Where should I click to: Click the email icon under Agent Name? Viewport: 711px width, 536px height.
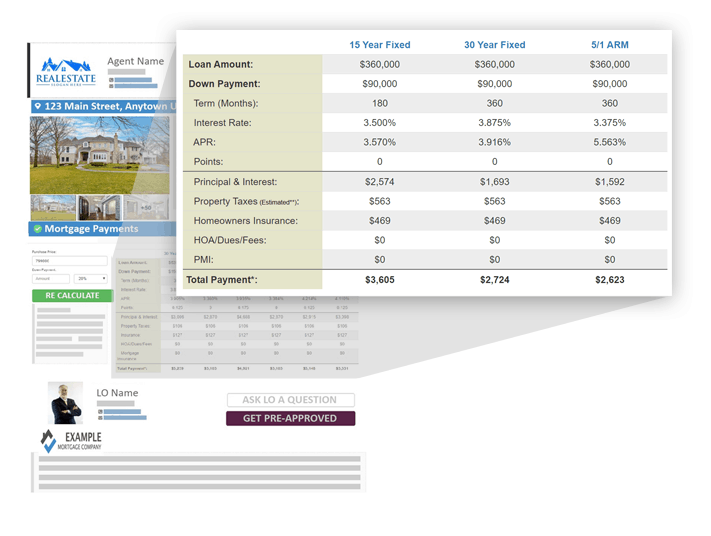111,86
